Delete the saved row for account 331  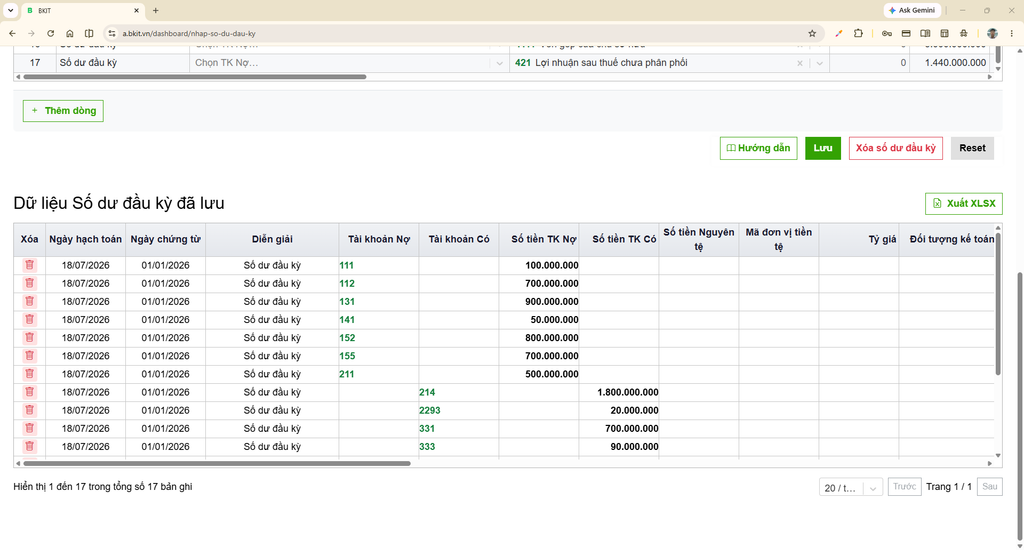(x=29, y=429)
